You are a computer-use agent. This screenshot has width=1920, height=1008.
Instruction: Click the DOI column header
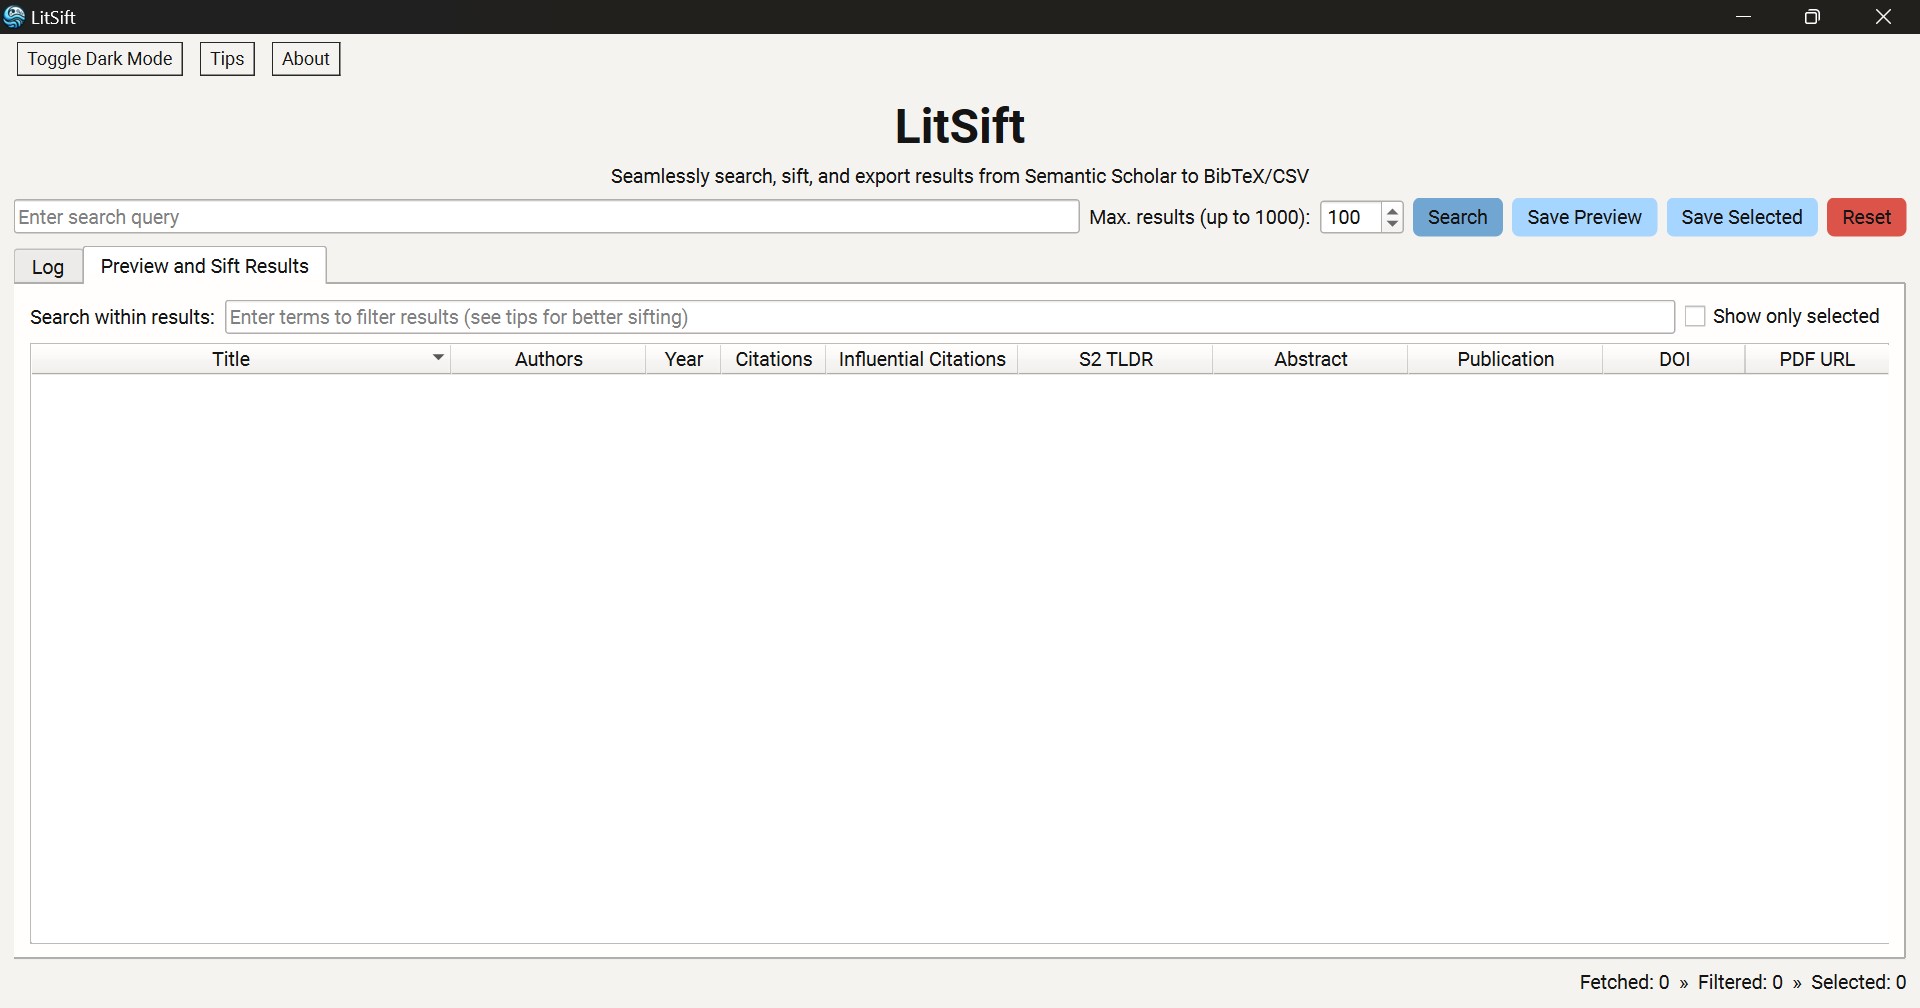(1674, 359)
